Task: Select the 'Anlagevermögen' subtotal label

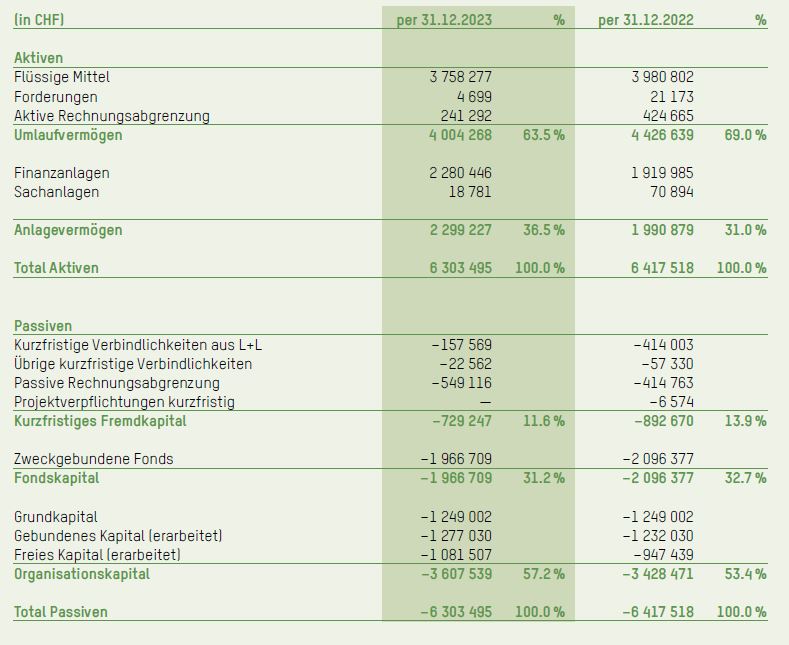Action: click(68, 230)
